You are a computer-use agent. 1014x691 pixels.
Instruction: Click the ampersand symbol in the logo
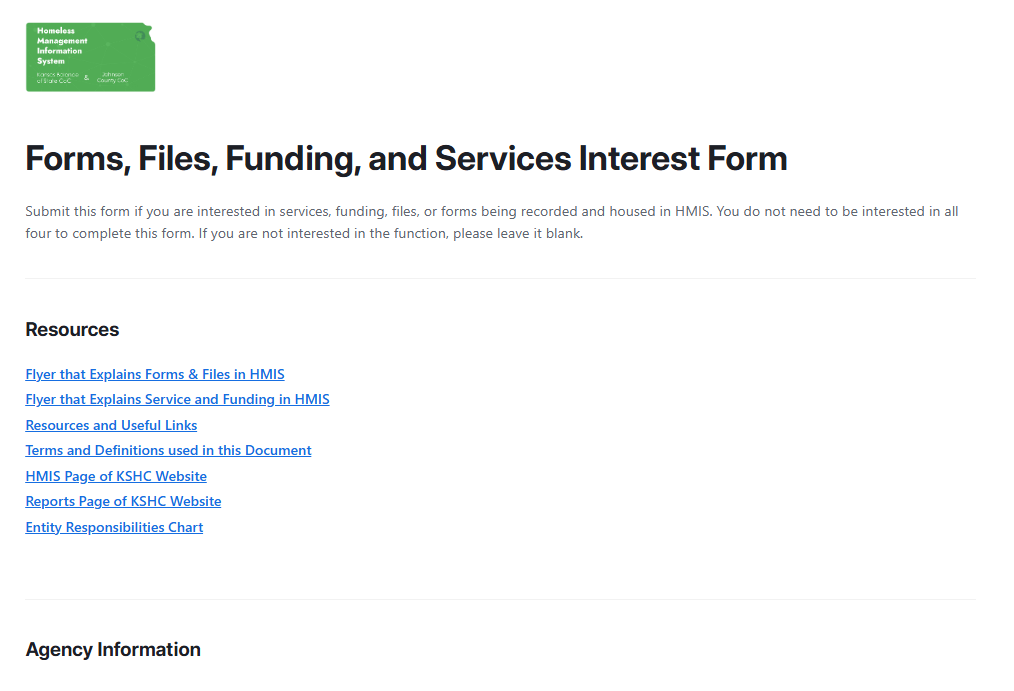click(x=86, y=77)
